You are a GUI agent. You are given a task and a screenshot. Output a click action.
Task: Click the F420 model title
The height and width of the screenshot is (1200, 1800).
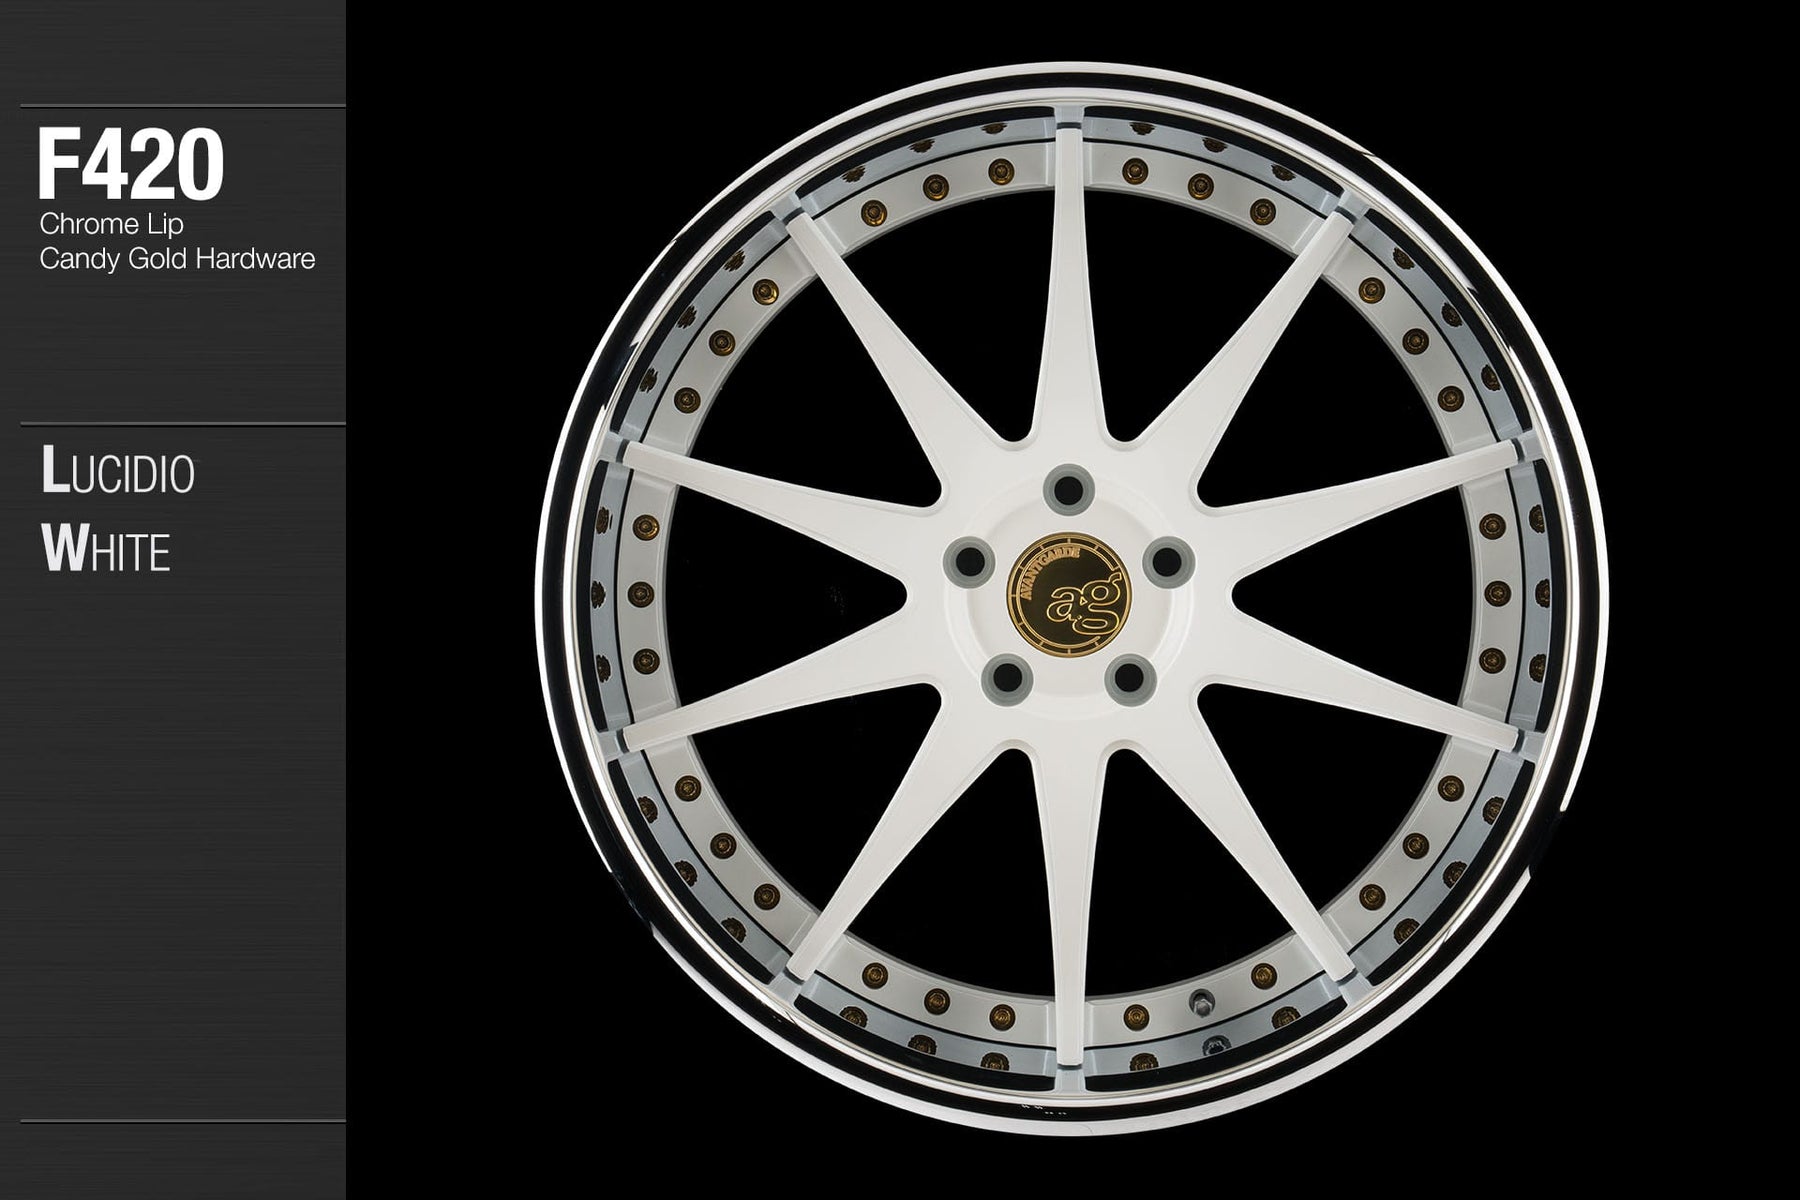[x=130, y=165]
